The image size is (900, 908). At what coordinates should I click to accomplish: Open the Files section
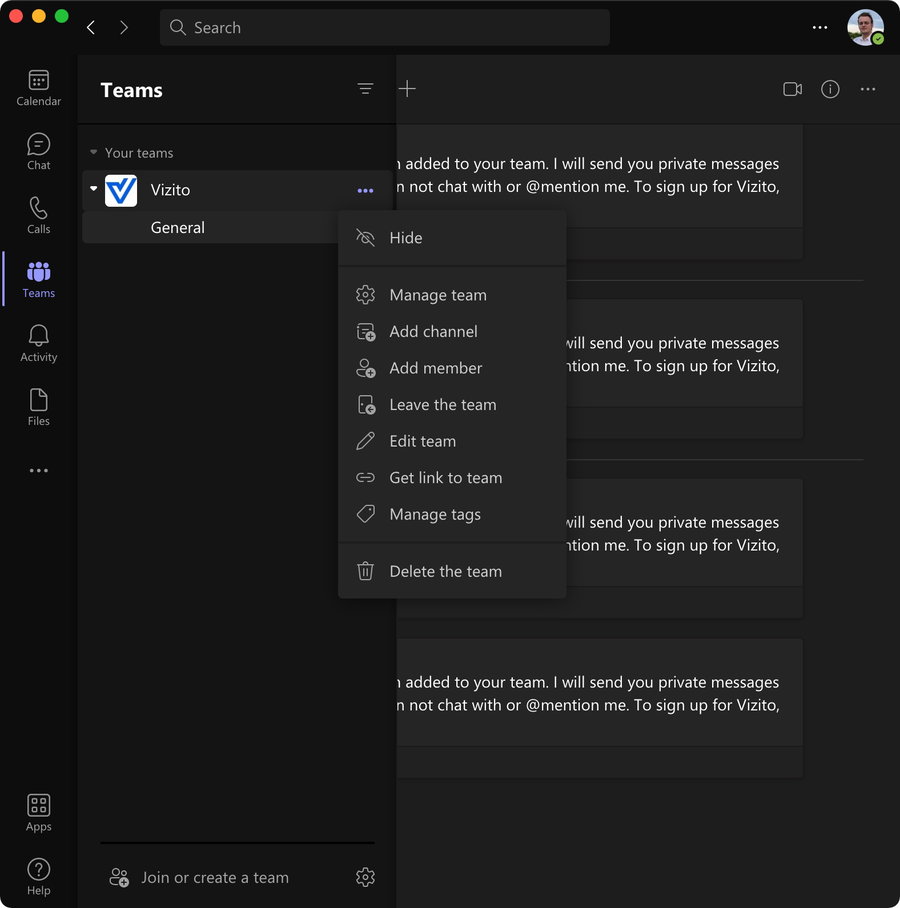[38, 408]
